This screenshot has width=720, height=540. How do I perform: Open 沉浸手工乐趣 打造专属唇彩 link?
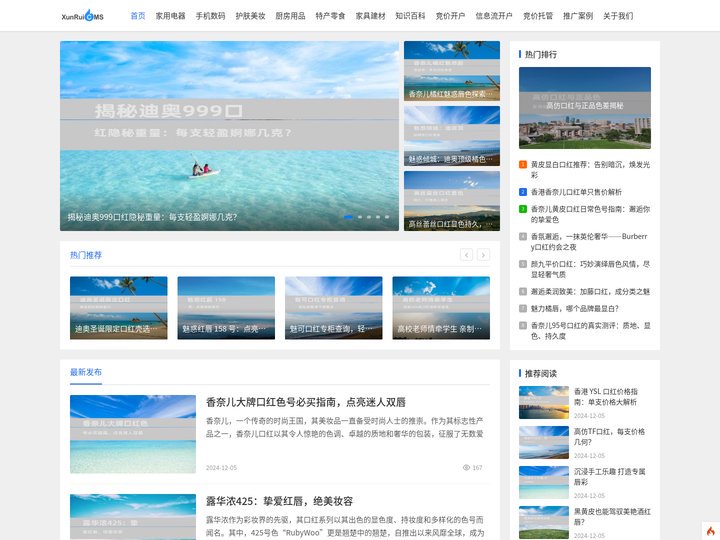609,477
